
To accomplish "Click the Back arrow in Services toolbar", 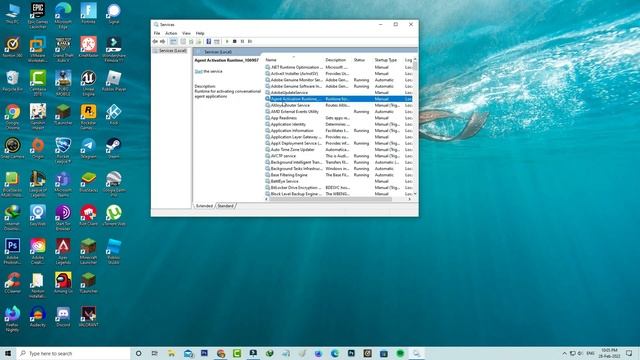I will 155,41.
